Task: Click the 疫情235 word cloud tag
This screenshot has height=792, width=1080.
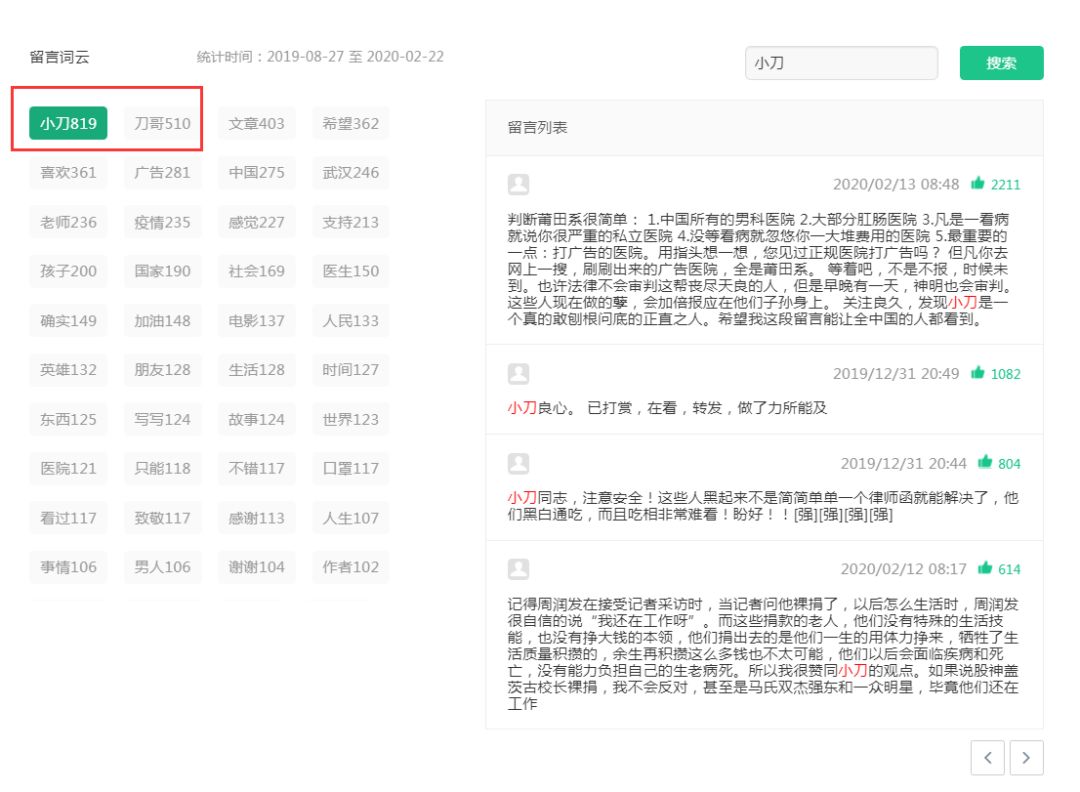Action: (162, 222)
